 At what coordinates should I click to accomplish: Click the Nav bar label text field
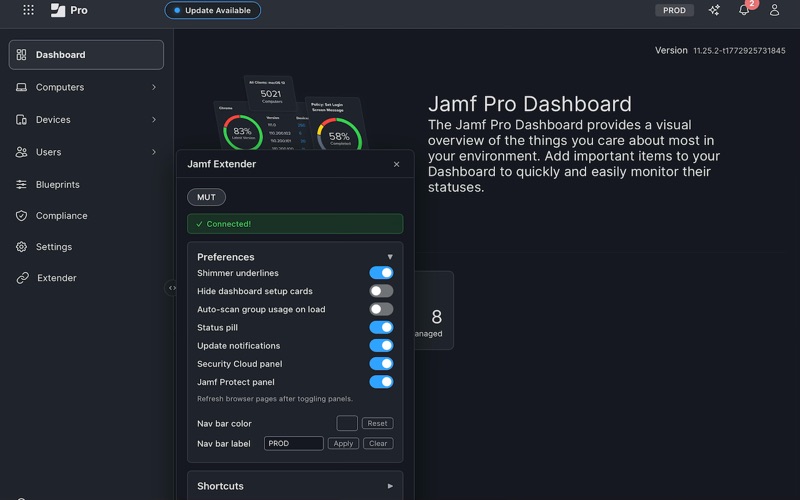(293, 444)
